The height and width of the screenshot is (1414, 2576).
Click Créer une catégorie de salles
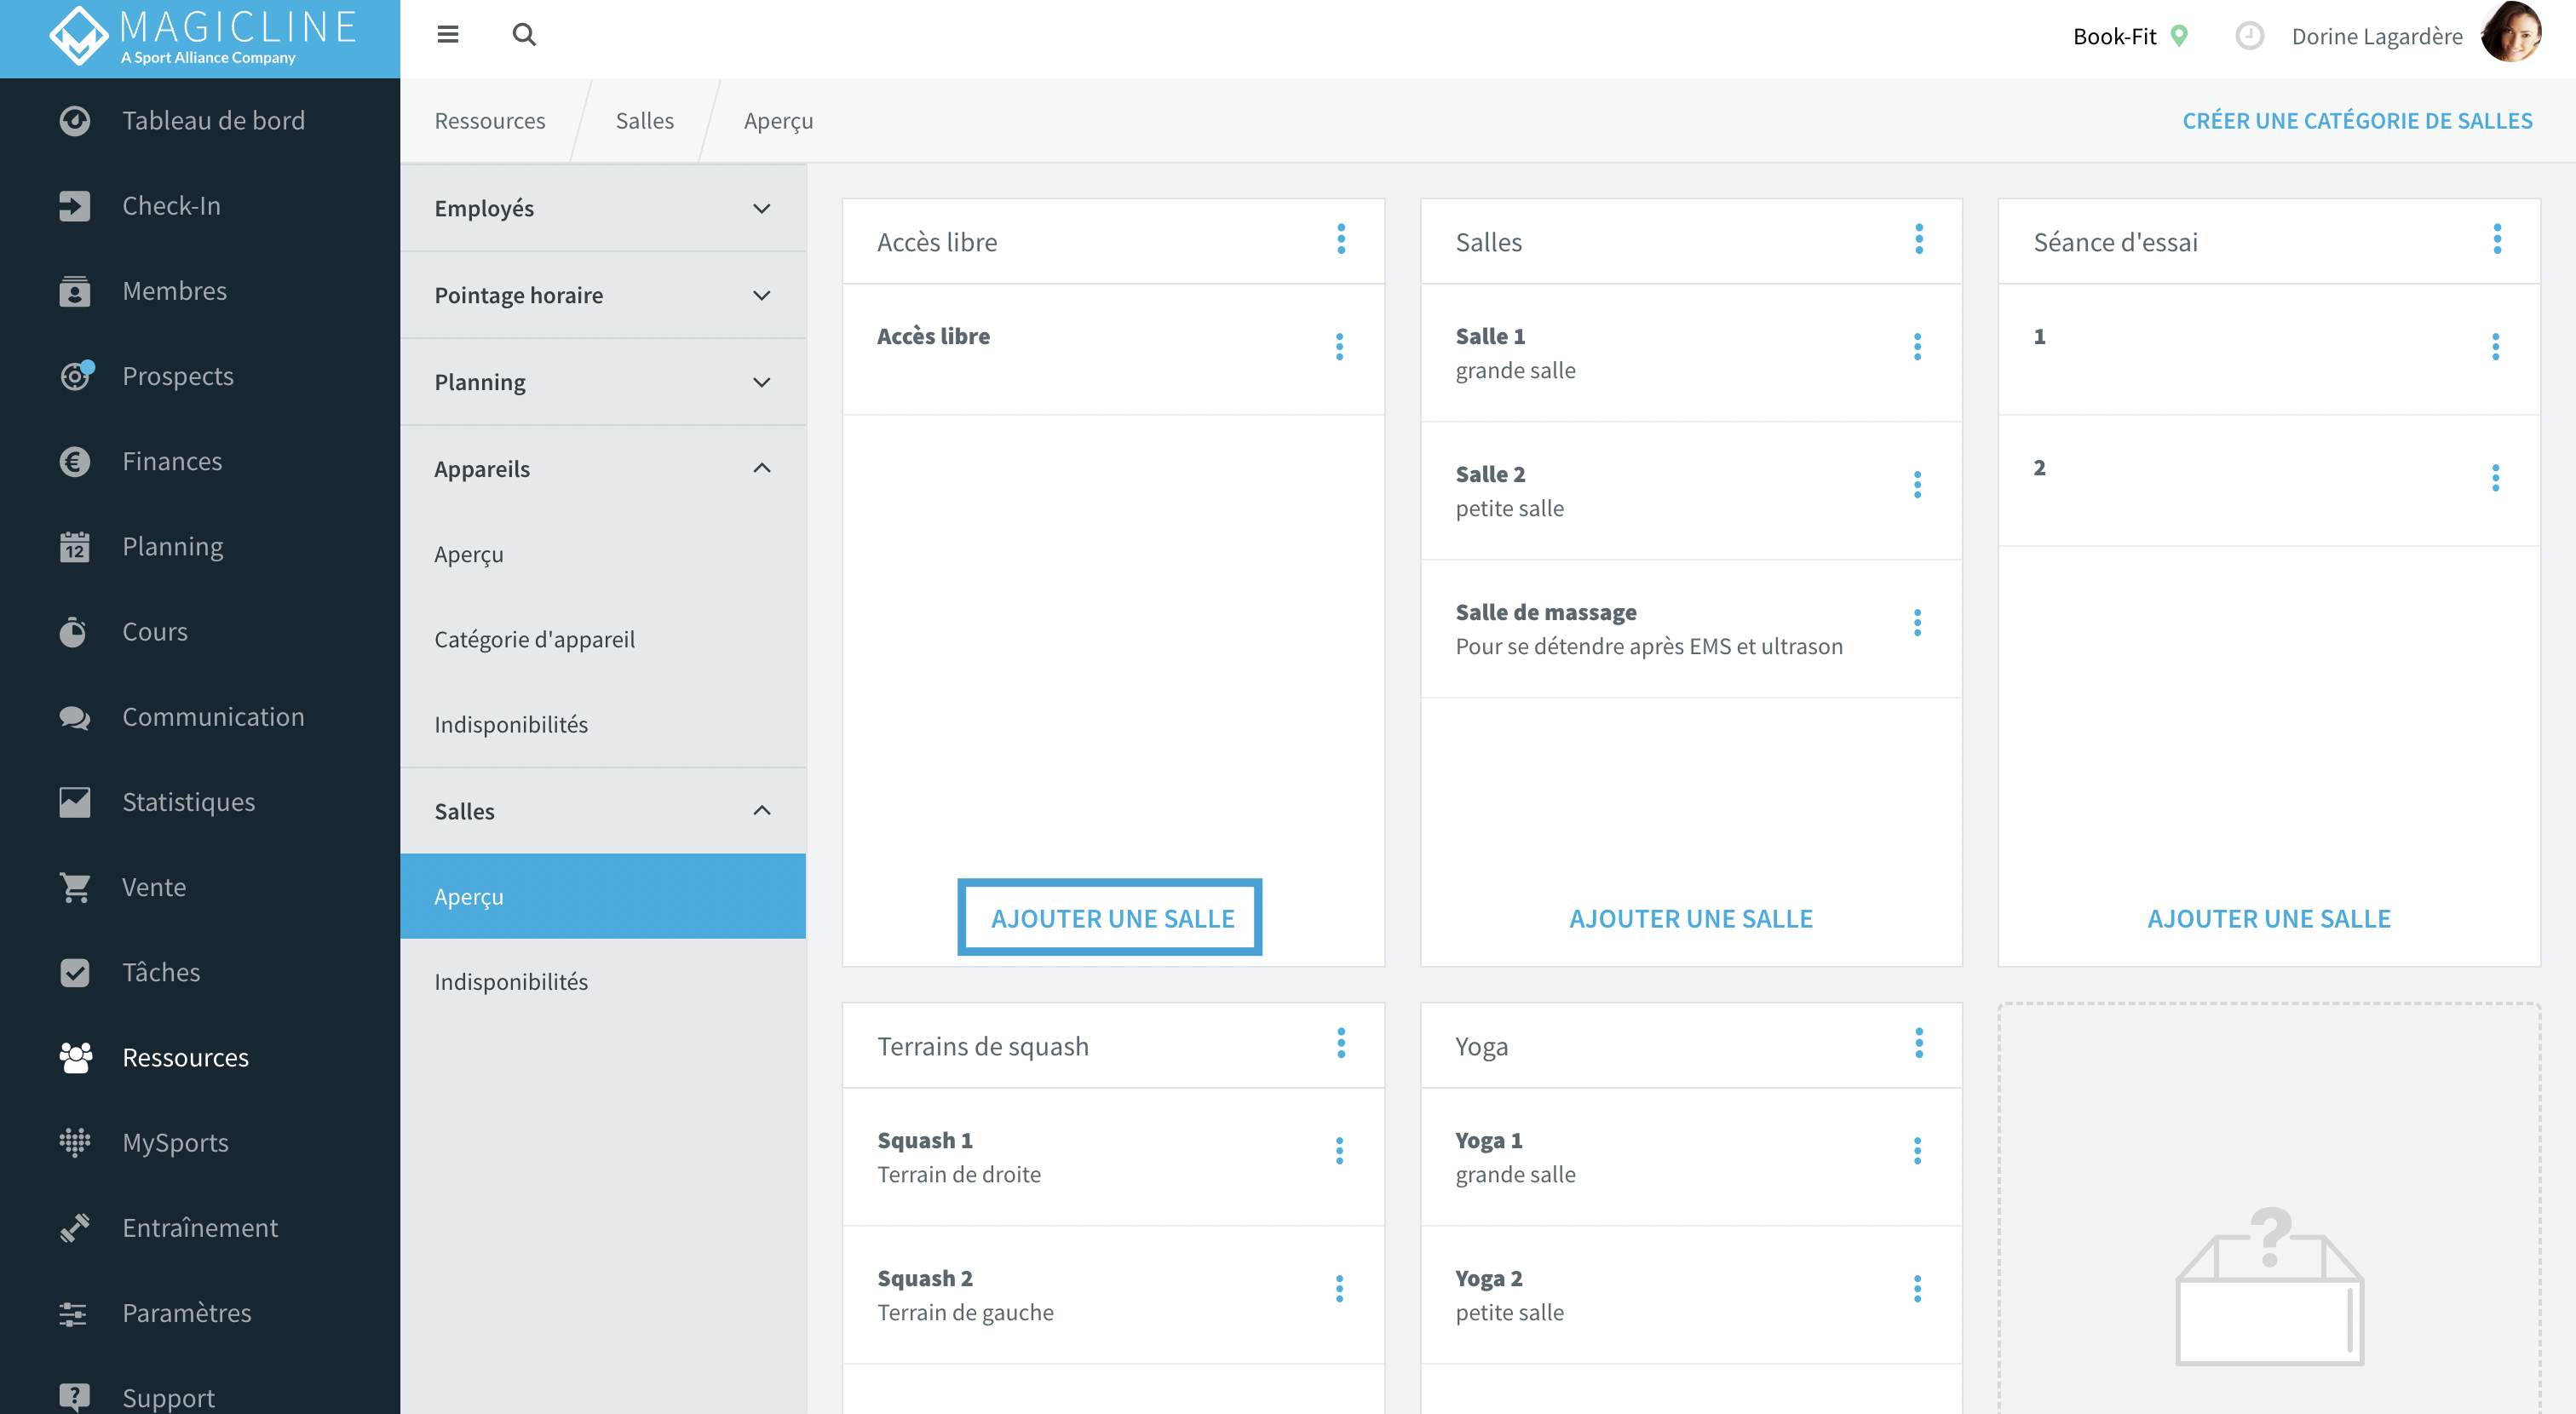pyautogui.click(x=2357, y=121)
